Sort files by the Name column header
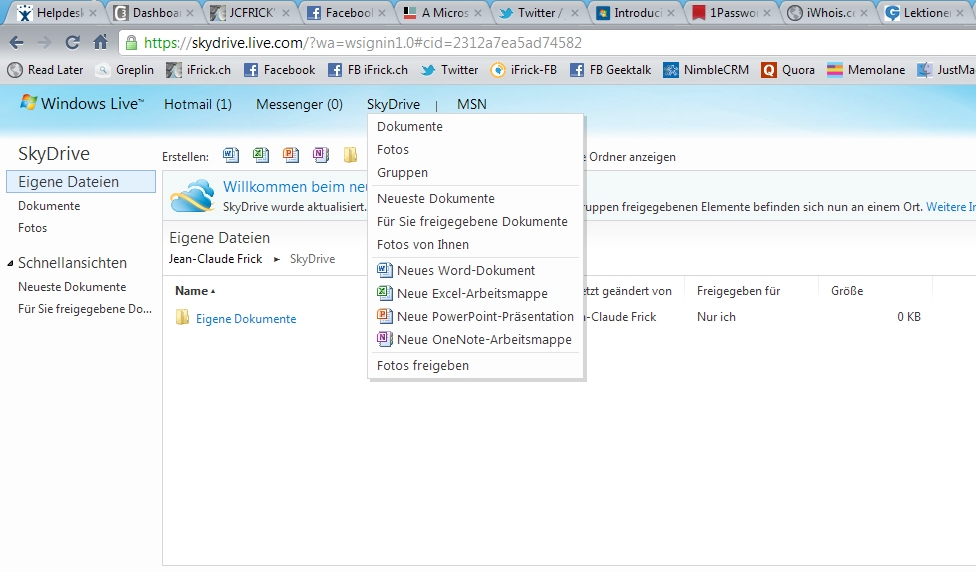The height and width of the screenshot is (572, 976). coord(191,291)
